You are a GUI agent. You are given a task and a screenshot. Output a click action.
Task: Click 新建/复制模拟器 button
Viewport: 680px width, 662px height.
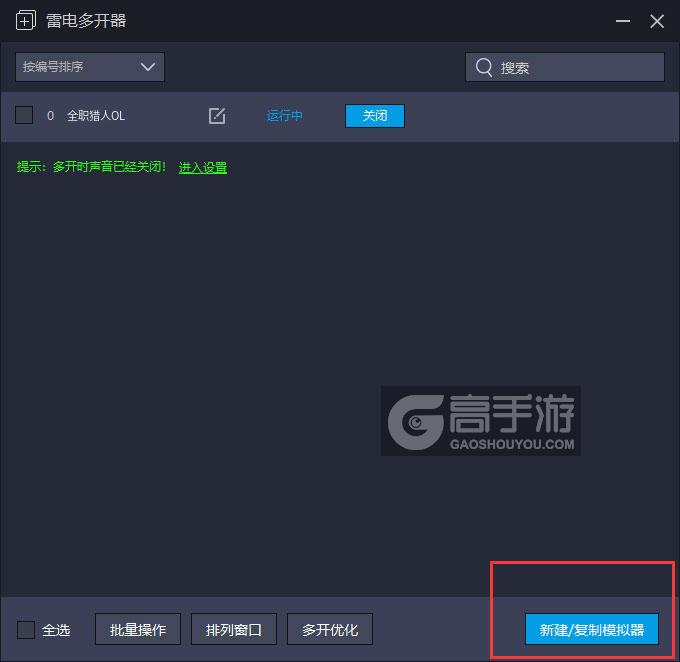[x=592, y=629]
